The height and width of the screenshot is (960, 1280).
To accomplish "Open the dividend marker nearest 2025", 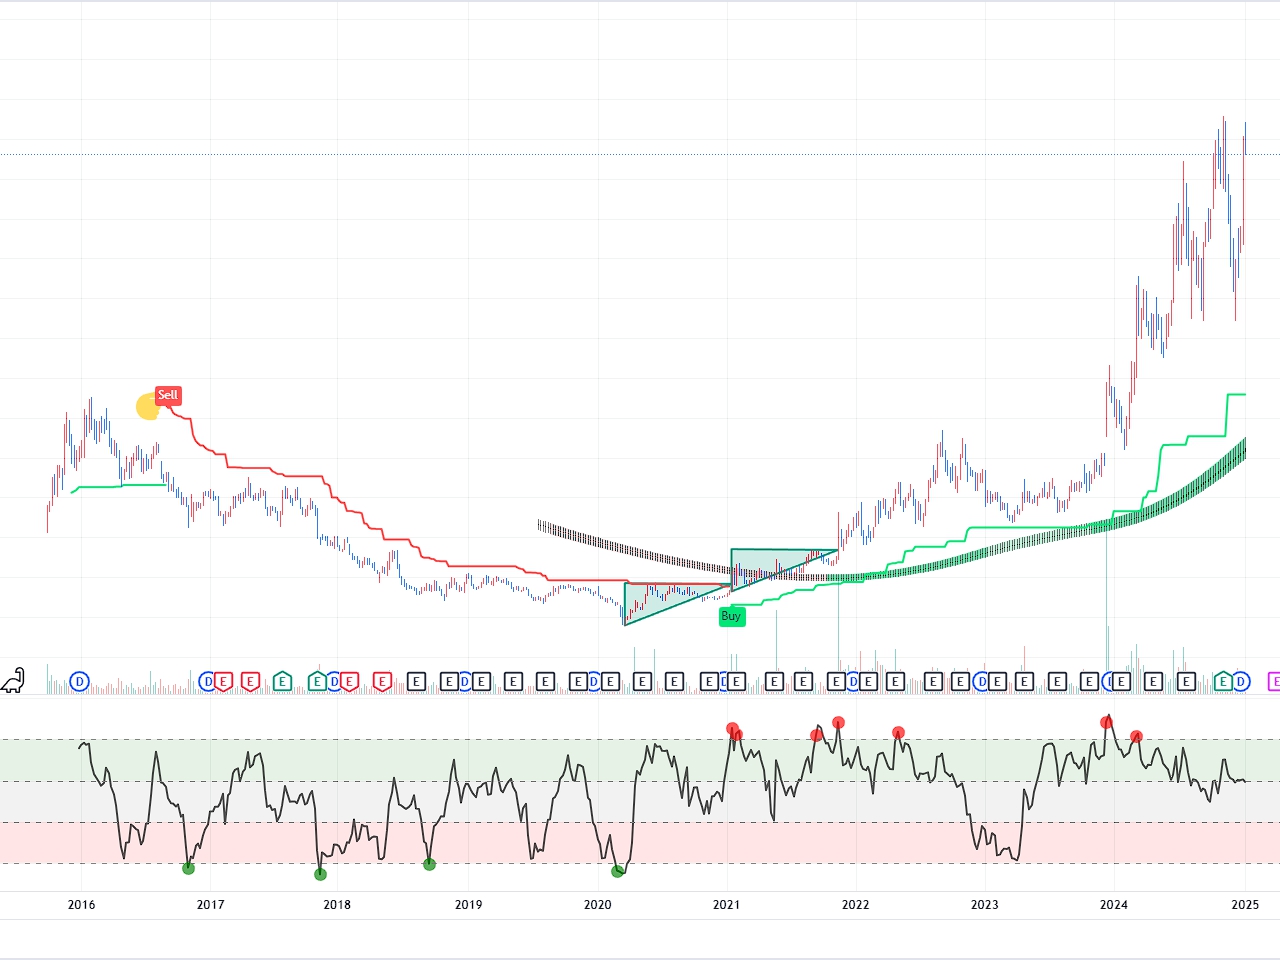I will pos(1241,682).
